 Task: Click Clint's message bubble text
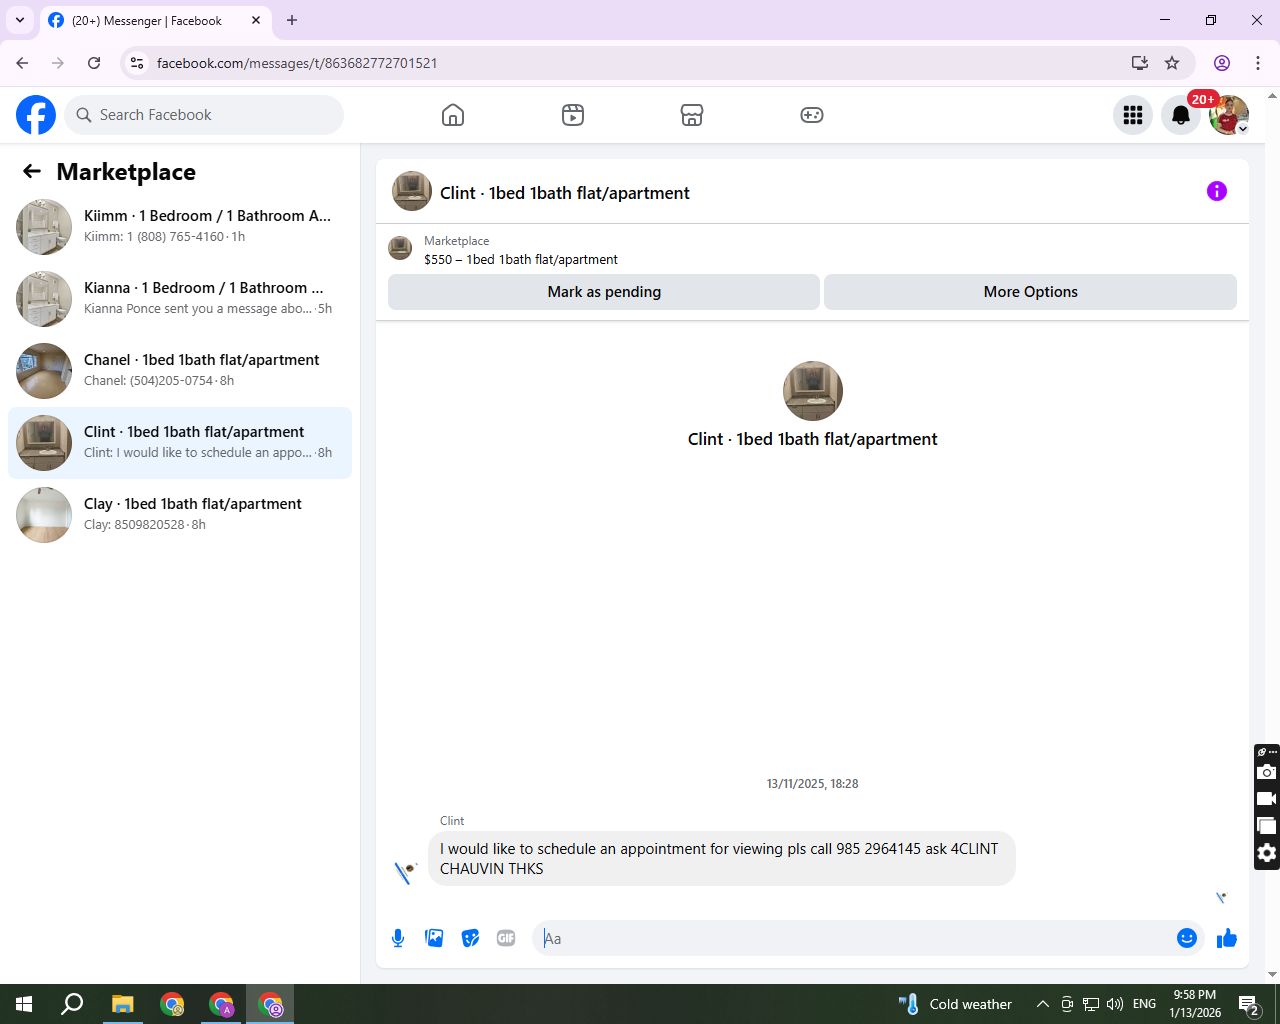coord(721,858)
